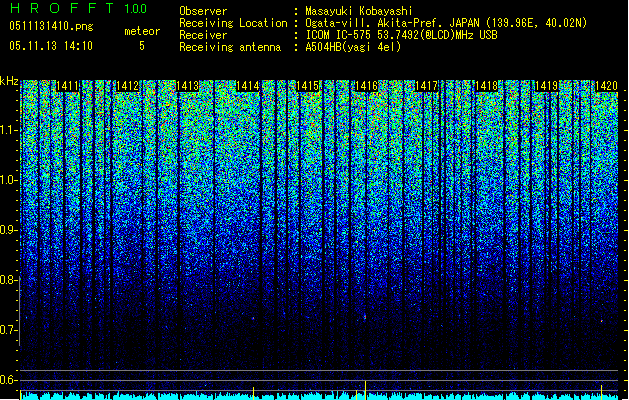The height and width of the screenshot is (400, 629).
Task: Click the 0.9 frequency axis label
Action: (x=9, y=230)
